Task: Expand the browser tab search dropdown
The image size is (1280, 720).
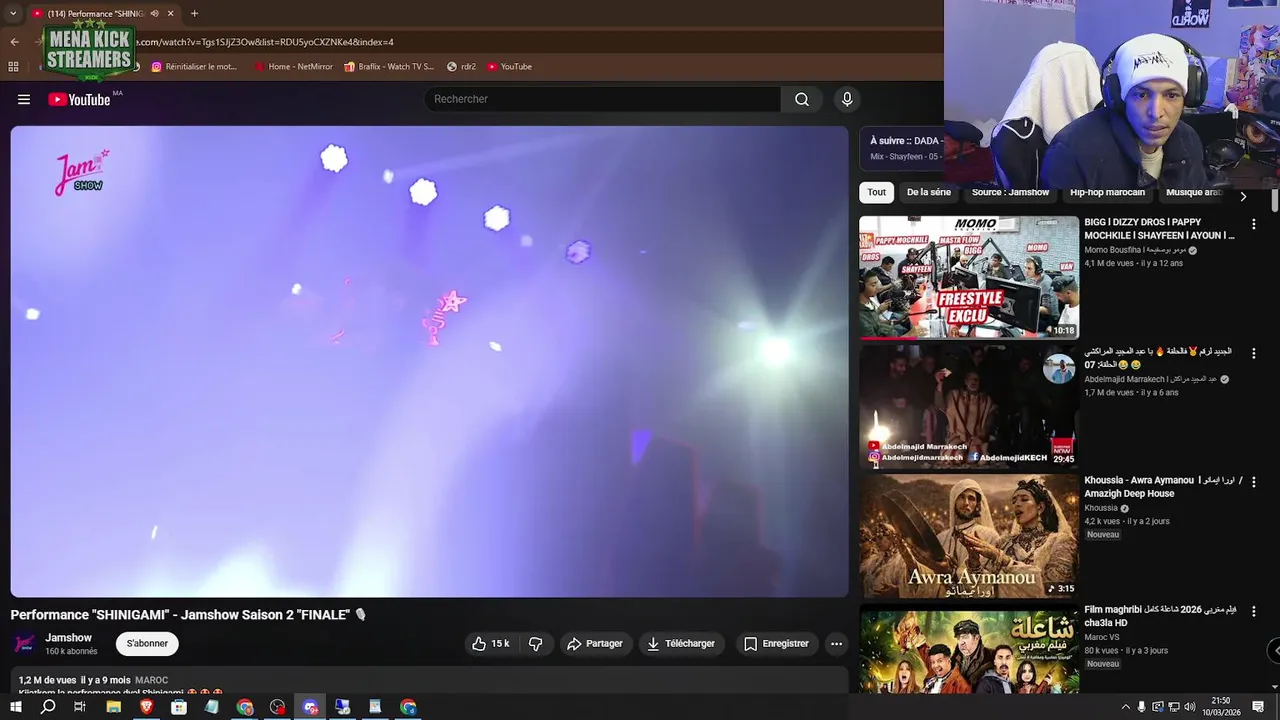Action: point(13,13)
